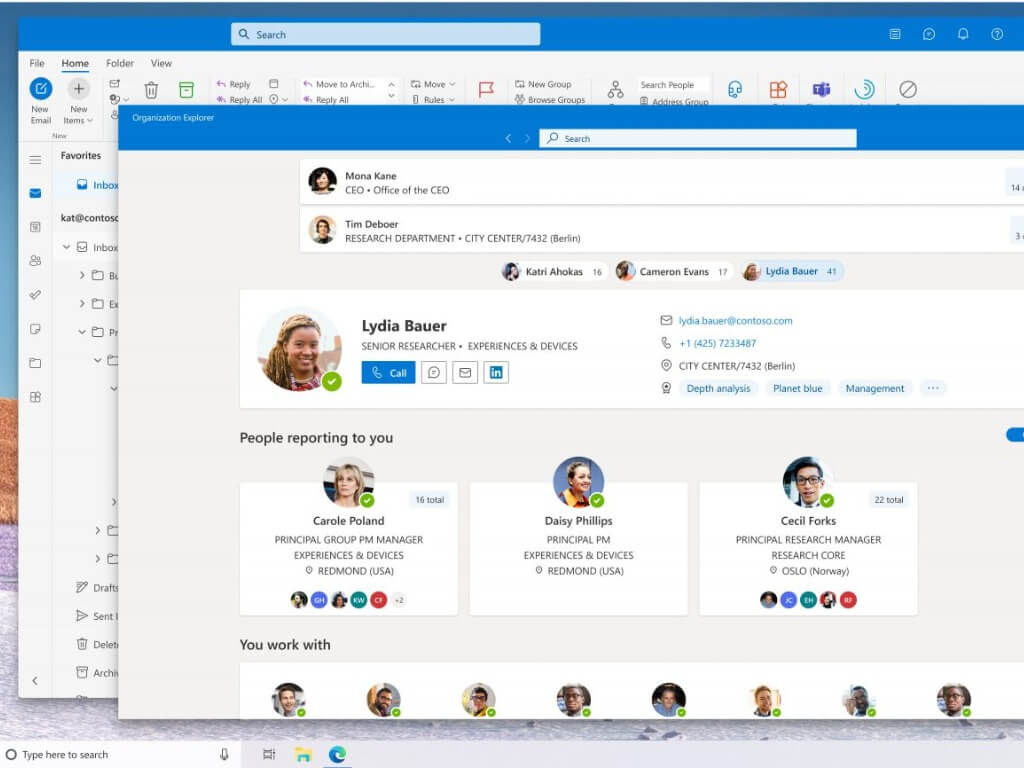
Task: Select the Depth analysis tag
Action: (x=718, y=388)
